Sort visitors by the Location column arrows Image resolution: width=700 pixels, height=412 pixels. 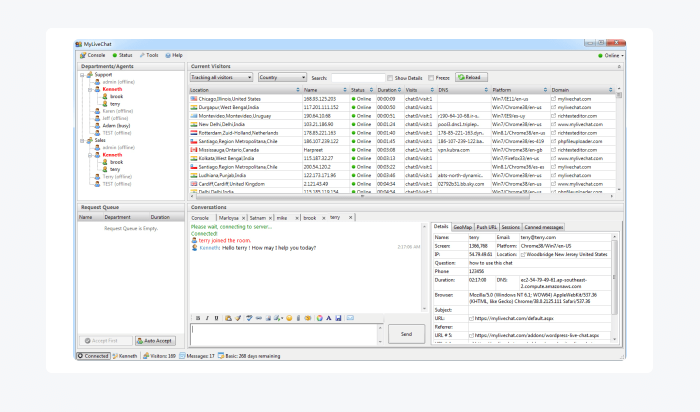pos(298,90)
